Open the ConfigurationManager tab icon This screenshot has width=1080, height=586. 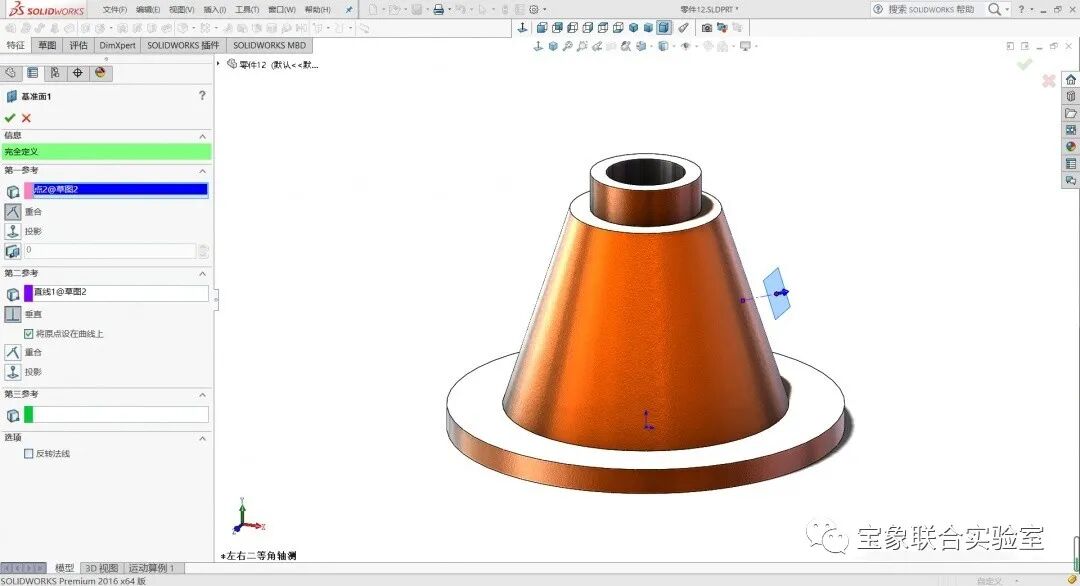(x=55, y=72)
